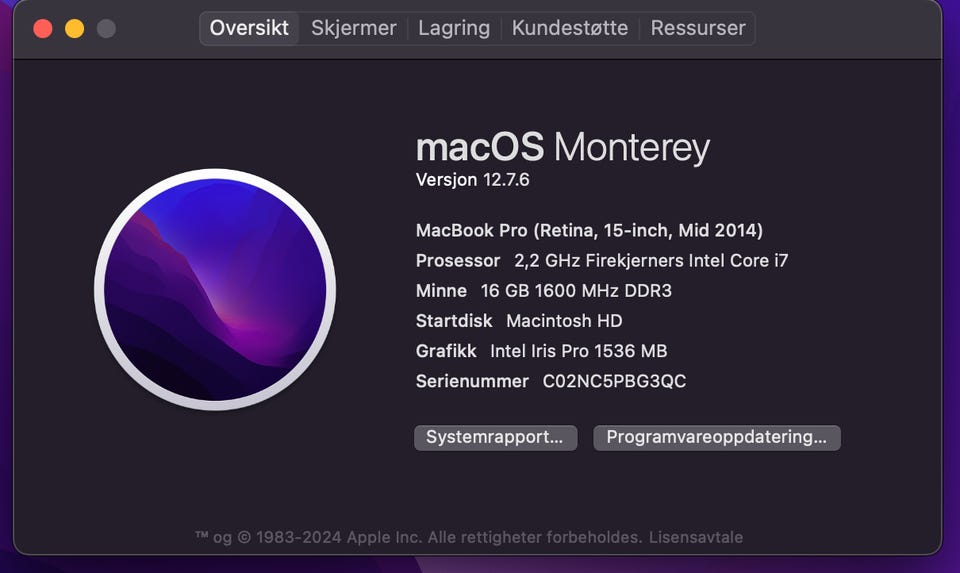Click the Grafikk label
Image resolution: width=960 pixels, height=573 pixels.
point(446,351)
